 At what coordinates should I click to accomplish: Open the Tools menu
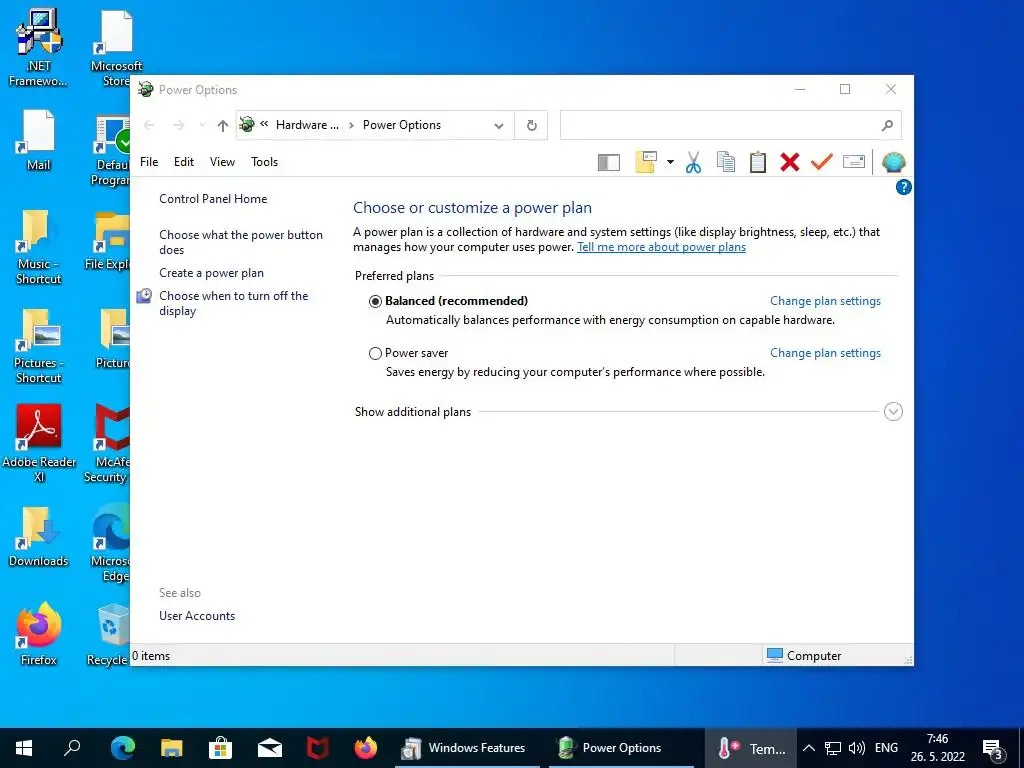point(264,162)
